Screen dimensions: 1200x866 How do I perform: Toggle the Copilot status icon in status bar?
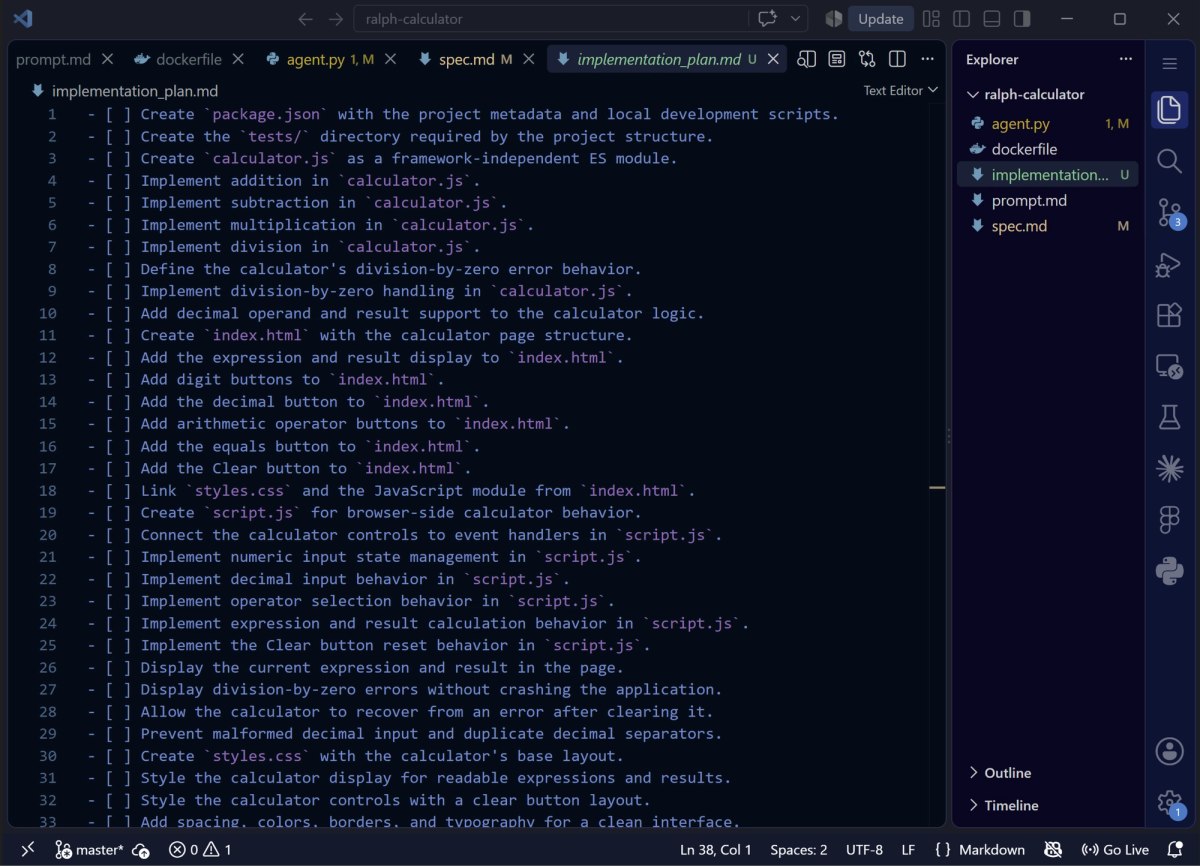pos(1053,850)
